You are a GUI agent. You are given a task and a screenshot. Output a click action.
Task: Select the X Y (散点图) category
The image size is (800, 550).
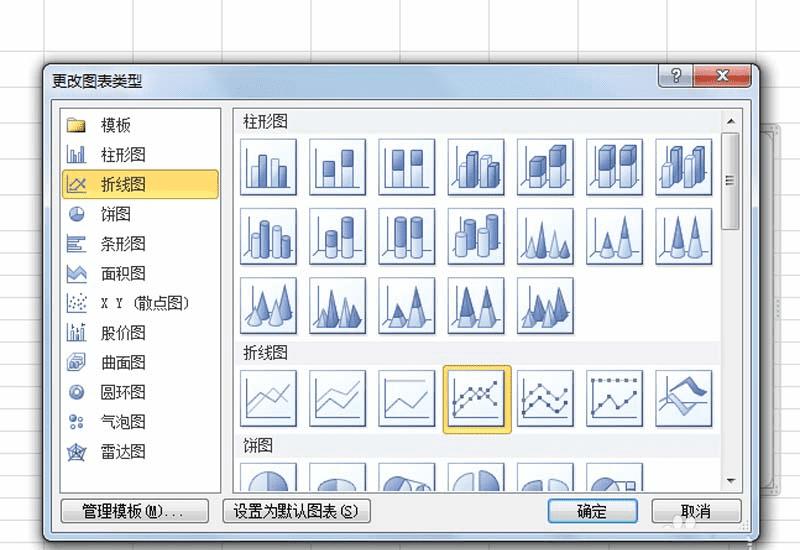tap(140, 303)
